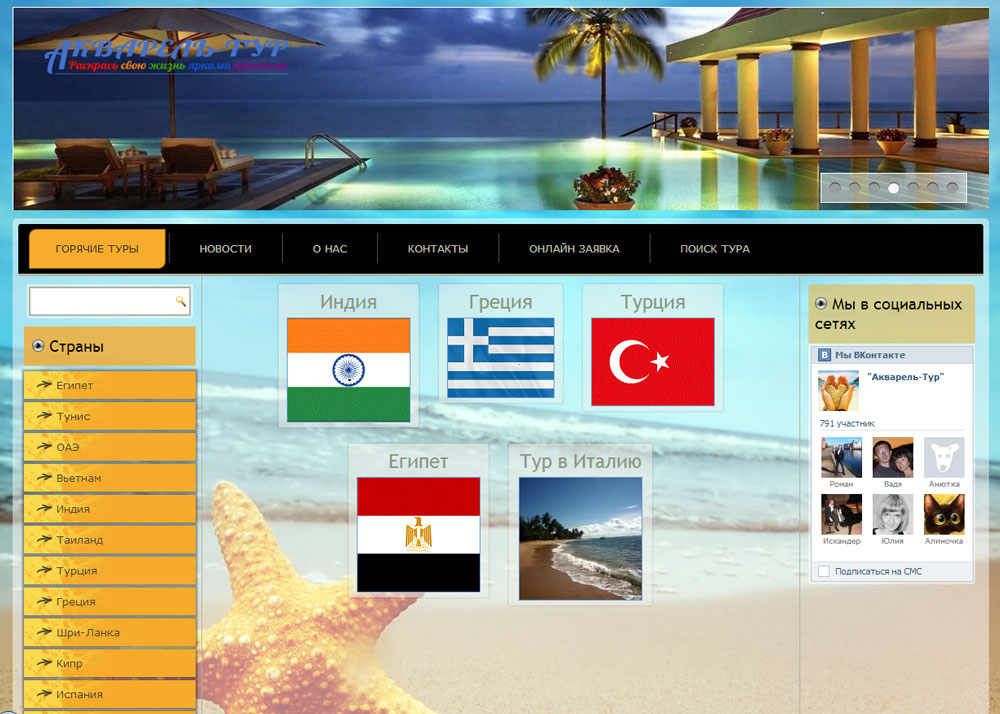Viewport: 1000px width, 714px height.
Task: Open Шри-Ланка in the countries list
Action: pos(110,632)
